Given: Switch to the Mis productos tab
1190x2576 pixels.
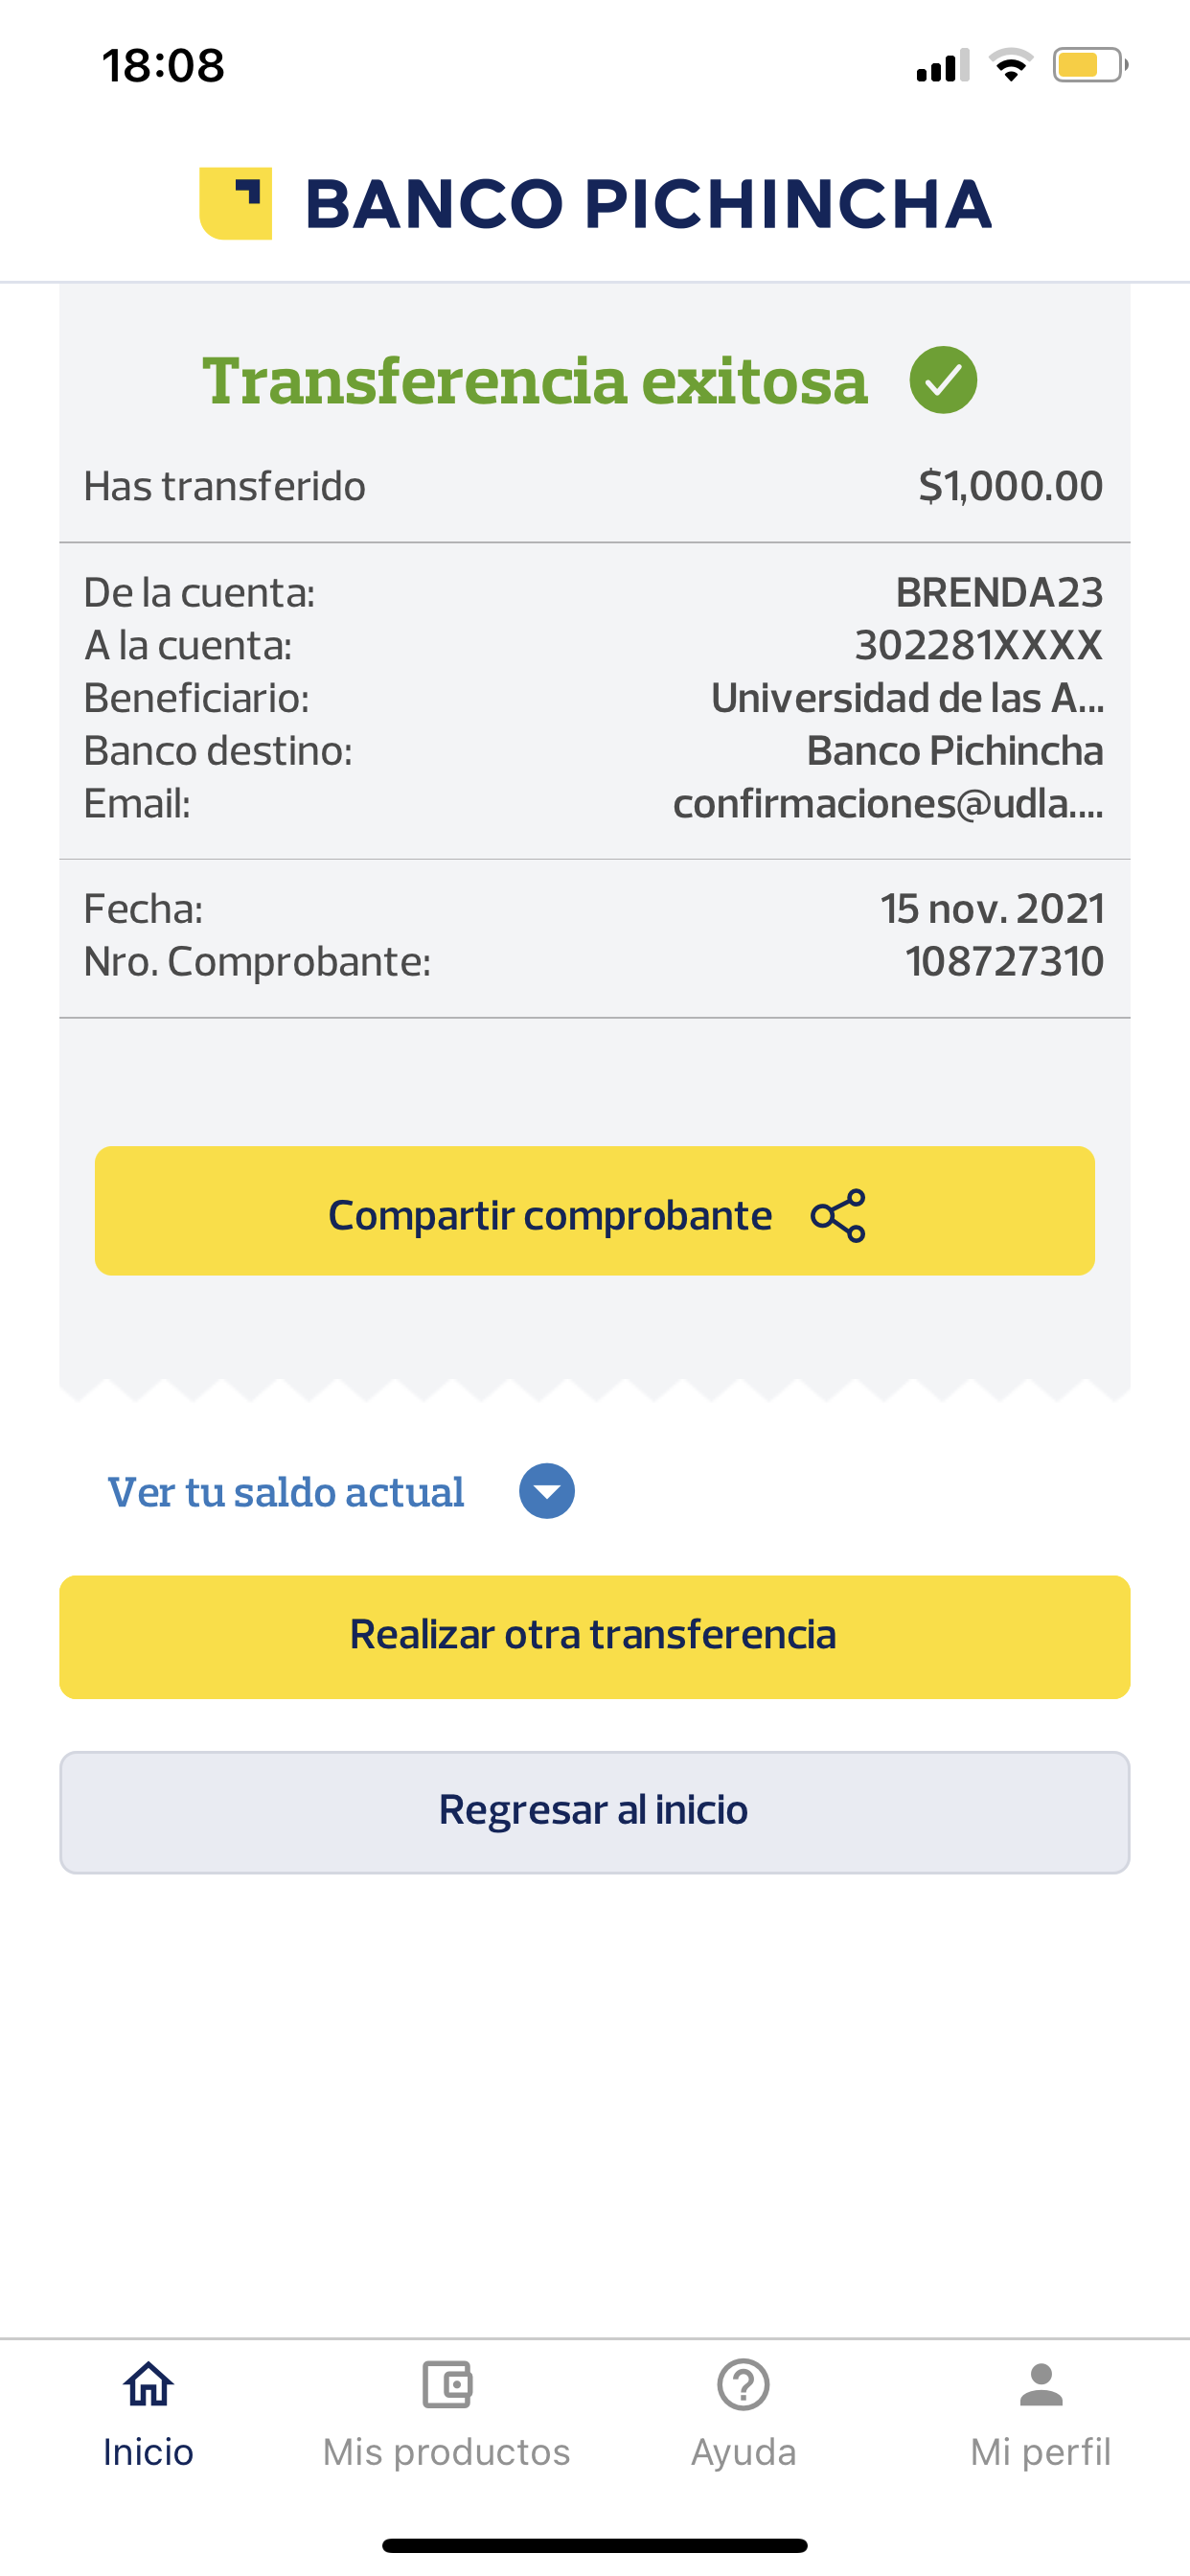Looking at the screenshot, I should [446, 2451].
